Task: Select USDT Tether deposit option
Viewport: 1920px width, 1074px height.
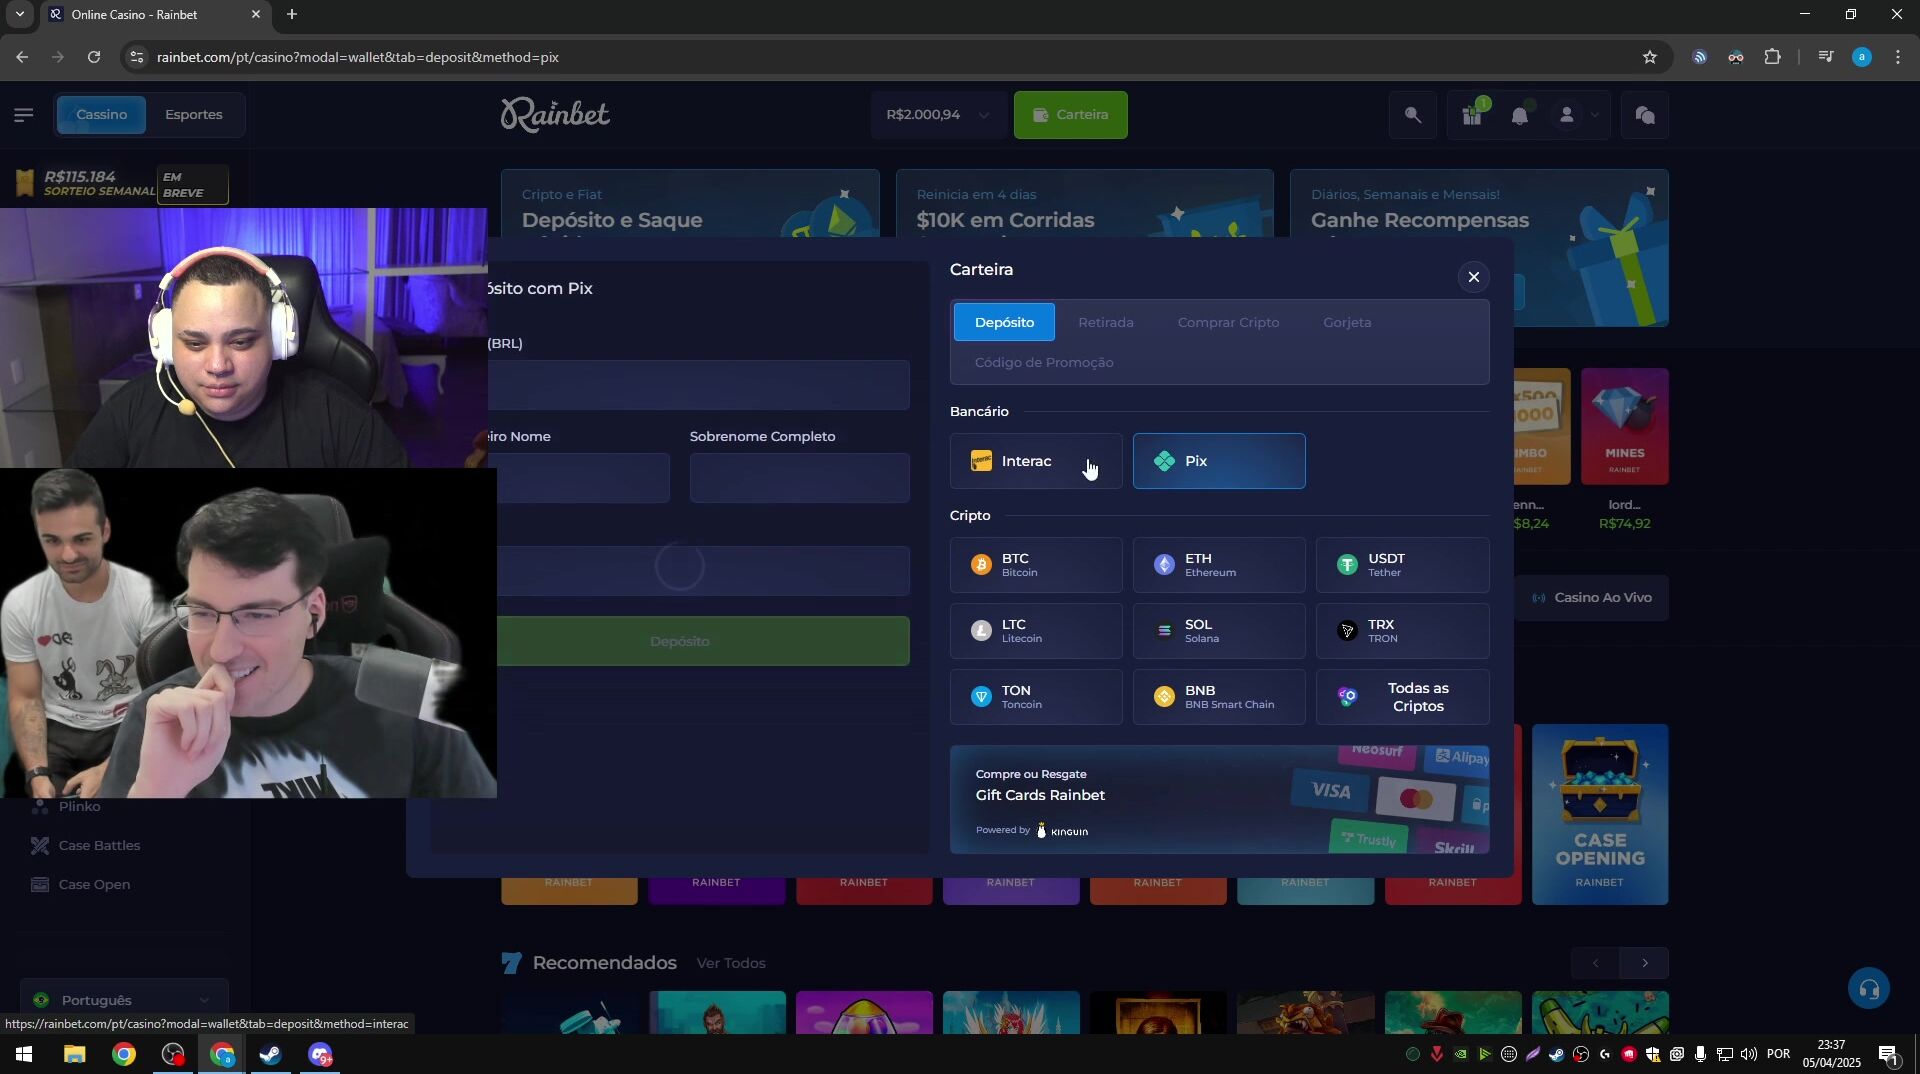Action: tap(1402, 565)
